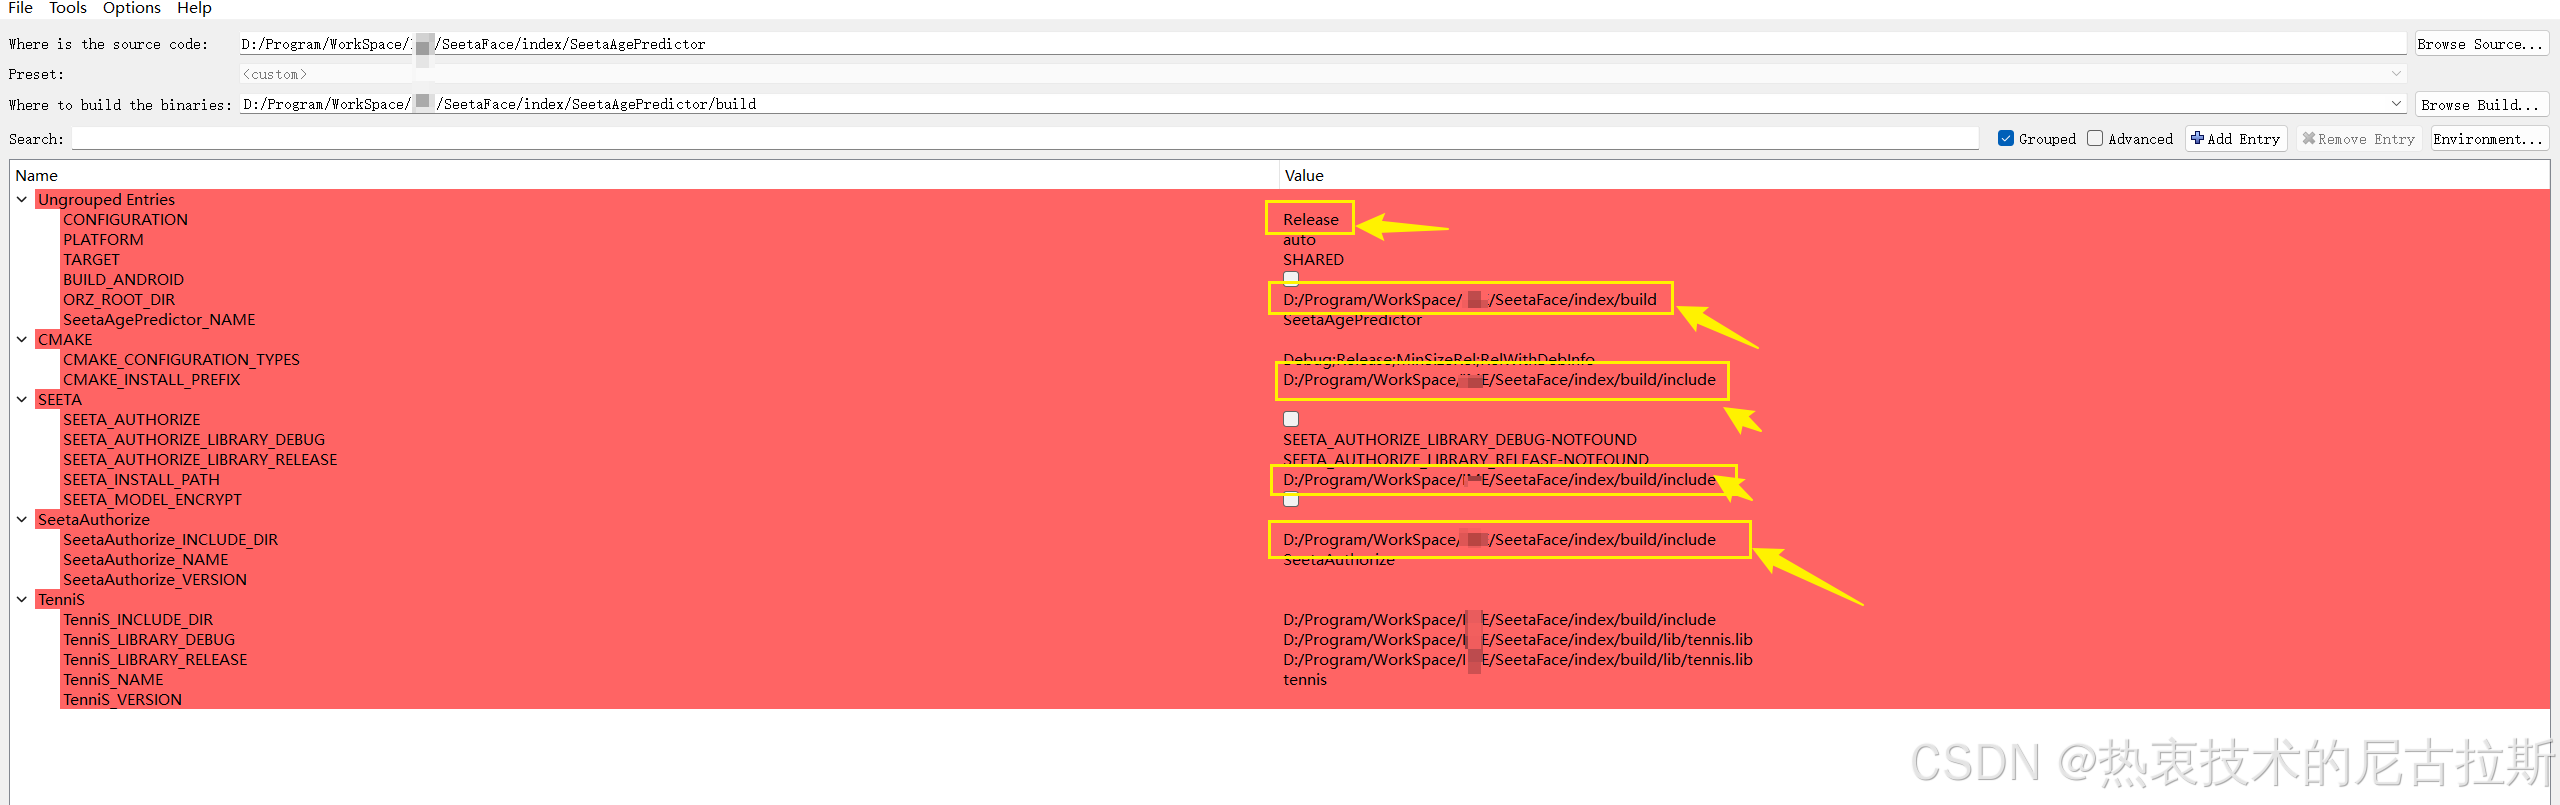Click the Add Entry button

(2236, 139)
